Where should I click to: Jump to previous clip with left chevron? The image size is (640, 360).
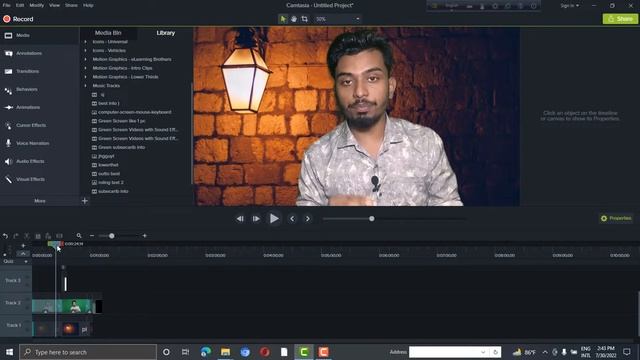tap(292, 219)
